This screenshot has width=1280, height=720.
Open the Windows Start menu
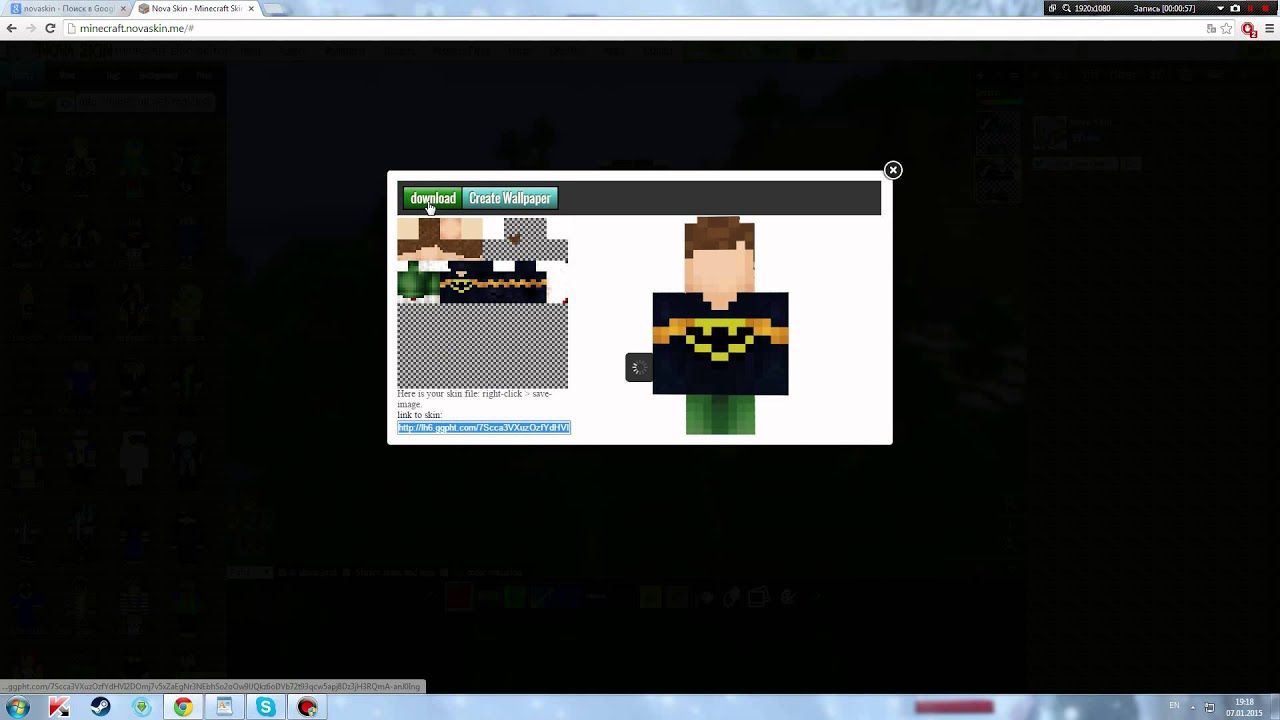click(x=18, y=707)
